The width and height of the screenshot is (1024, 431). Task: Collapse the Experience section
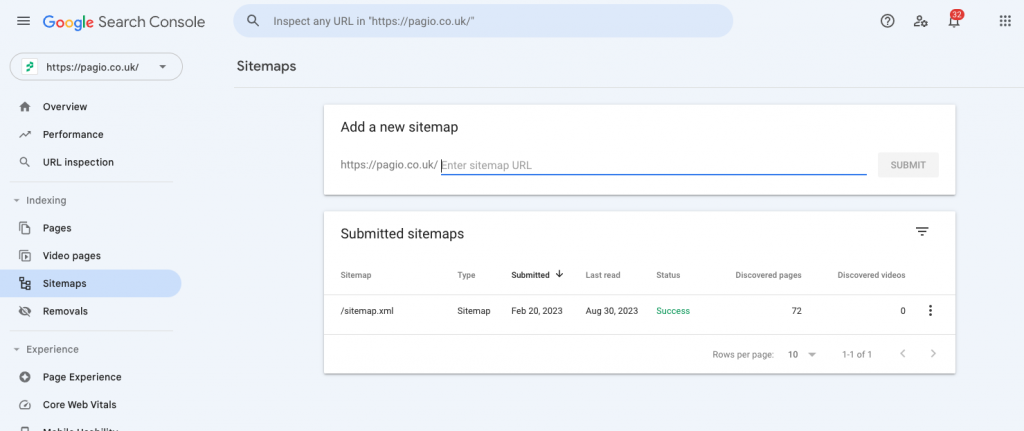(17, 349)
